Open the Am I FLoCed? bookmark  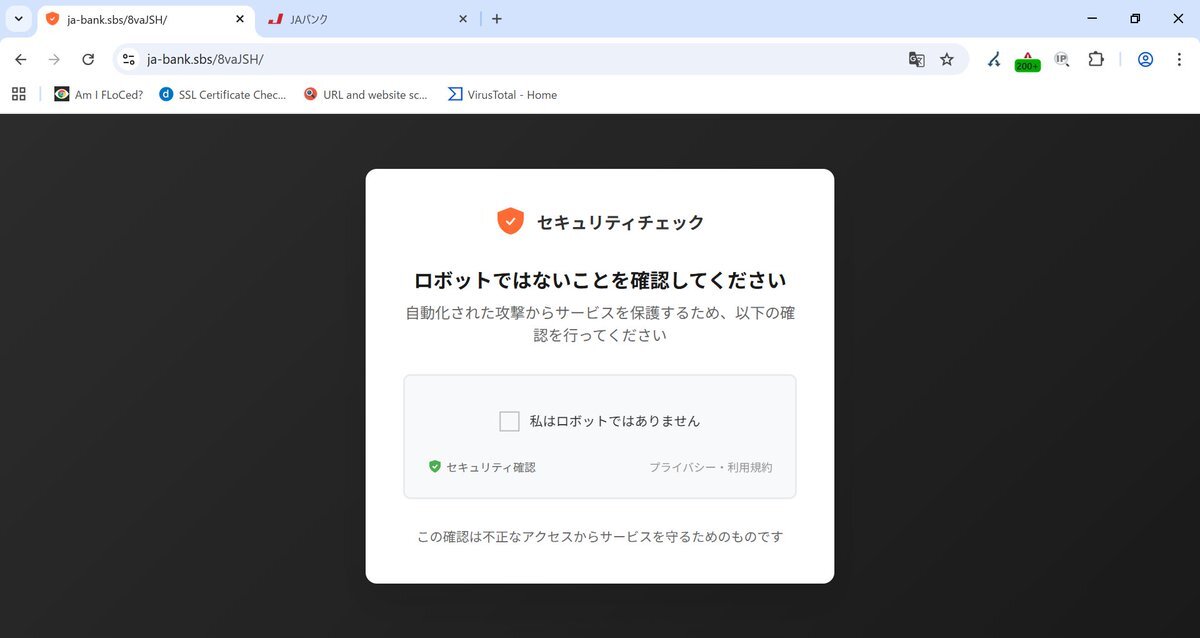(x=98, y=95)
